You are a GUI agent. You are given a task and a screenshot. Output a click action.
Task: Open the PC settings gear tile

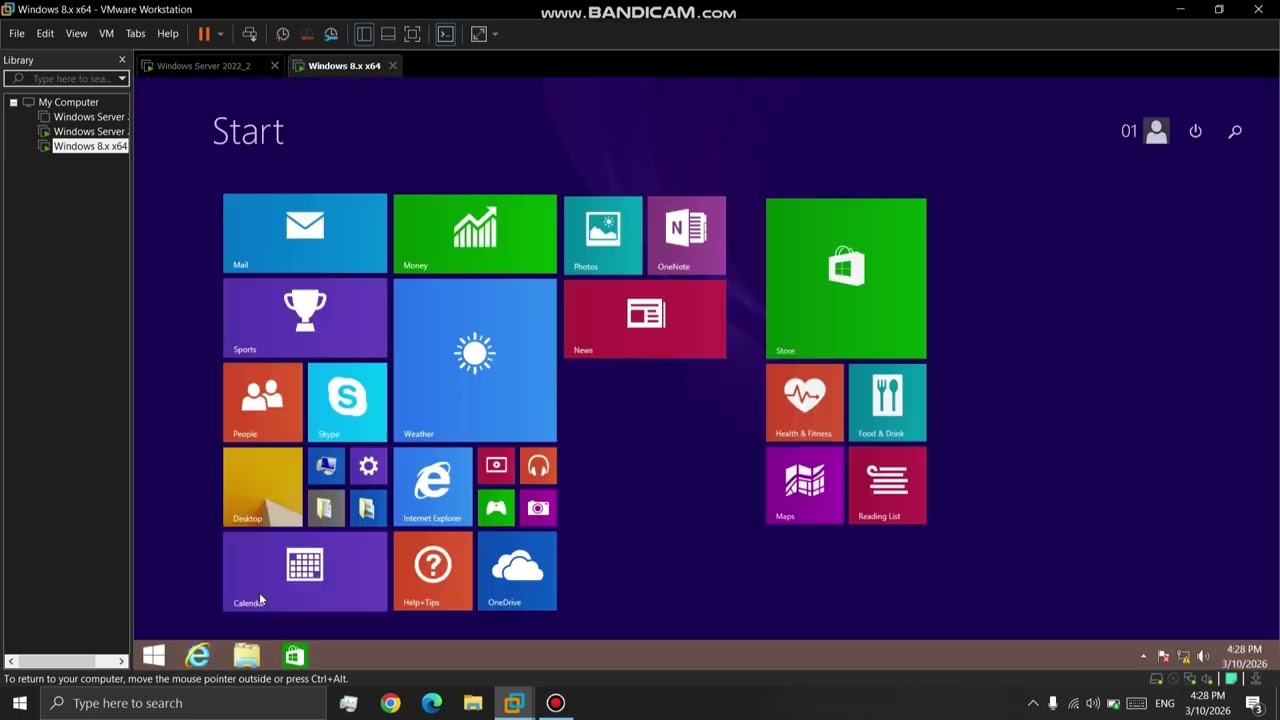pyautogui.click(x=368, y=466)
